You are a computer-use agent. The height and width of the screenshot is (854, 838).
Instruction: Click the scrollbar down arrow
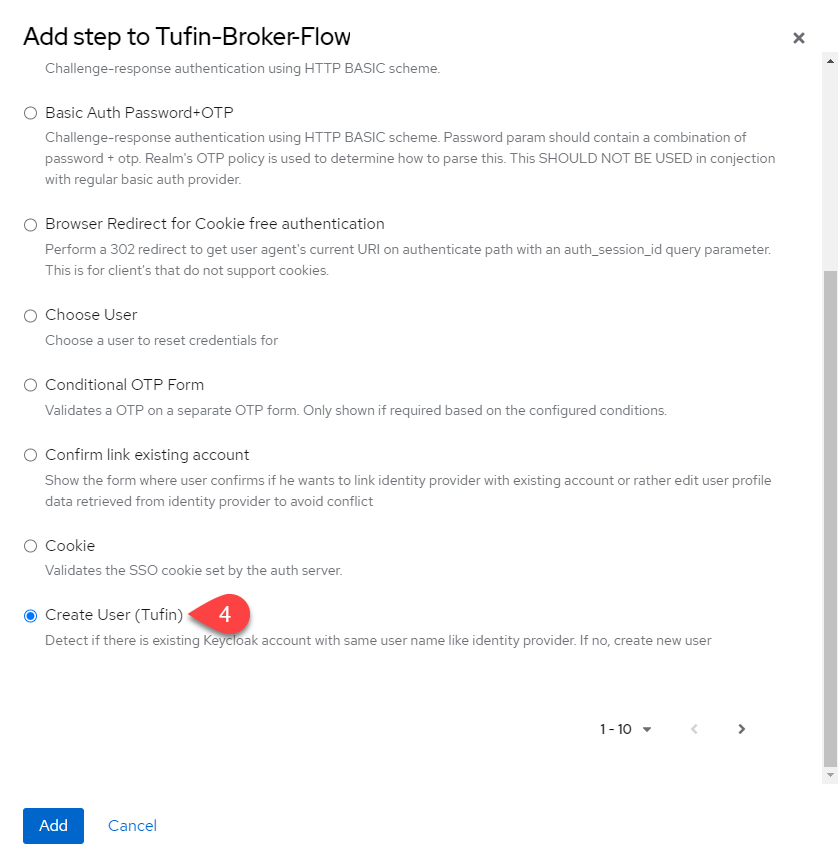(x=829, y=776)
